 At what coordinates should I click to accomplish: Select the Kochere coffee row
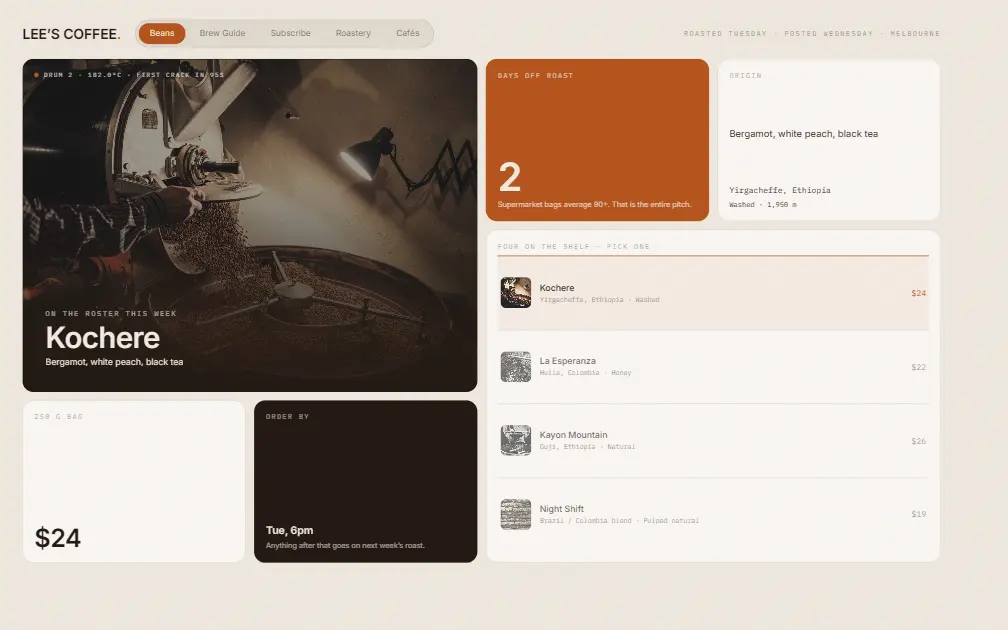(713, 293)
